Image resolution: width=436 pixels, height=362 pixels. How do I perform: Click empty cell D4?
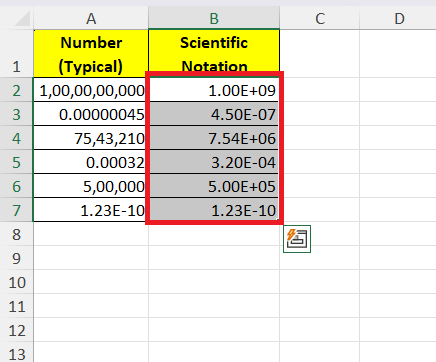[x=398, y=138]
